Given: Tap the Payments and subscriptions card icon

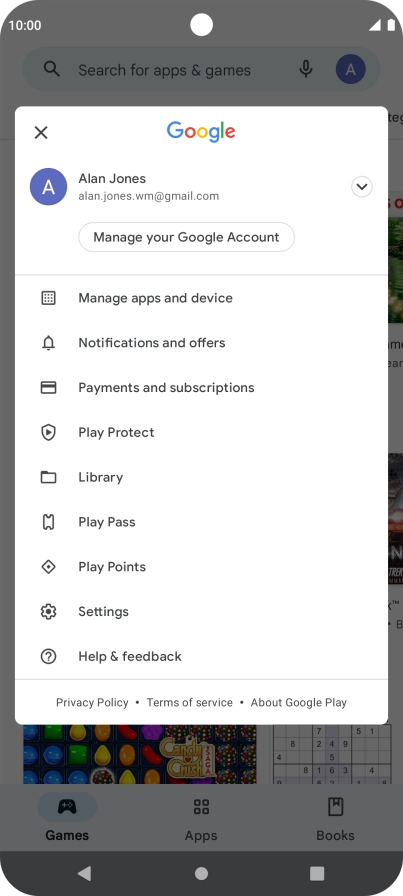Looking at the screenshot, I should 49,387.
